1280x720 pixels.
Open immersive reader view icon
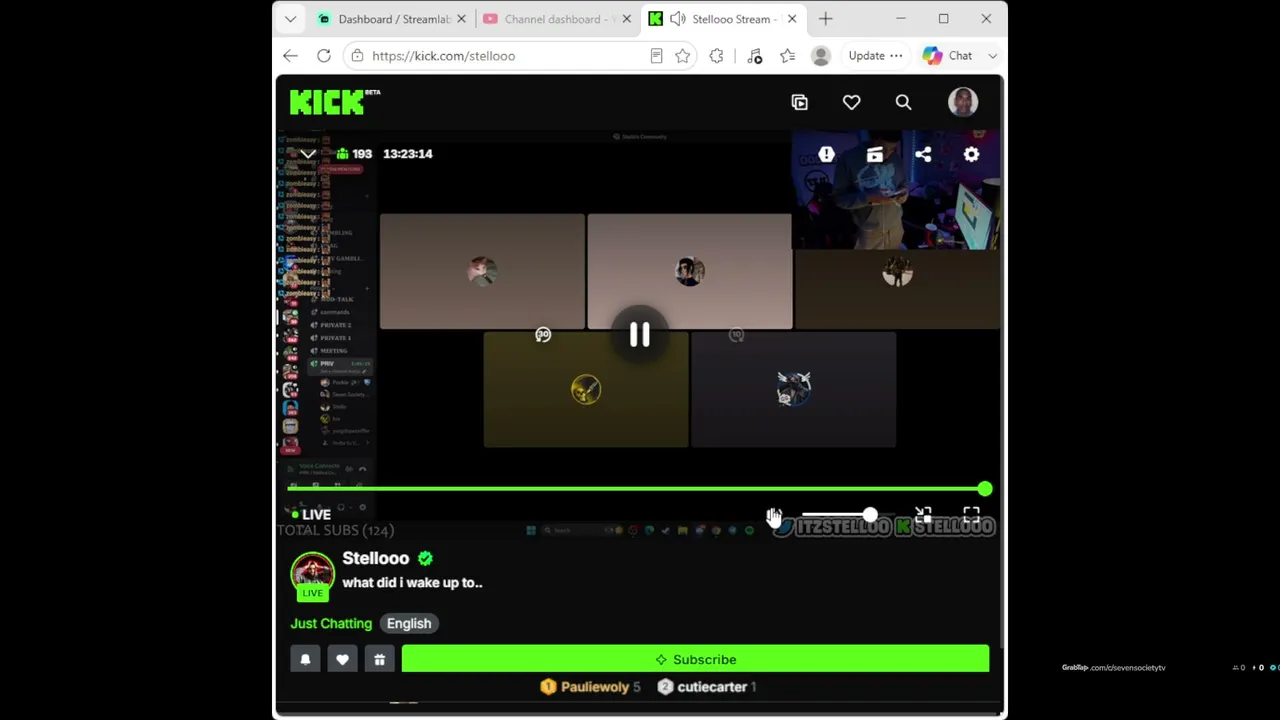click(x=656, y=56)
